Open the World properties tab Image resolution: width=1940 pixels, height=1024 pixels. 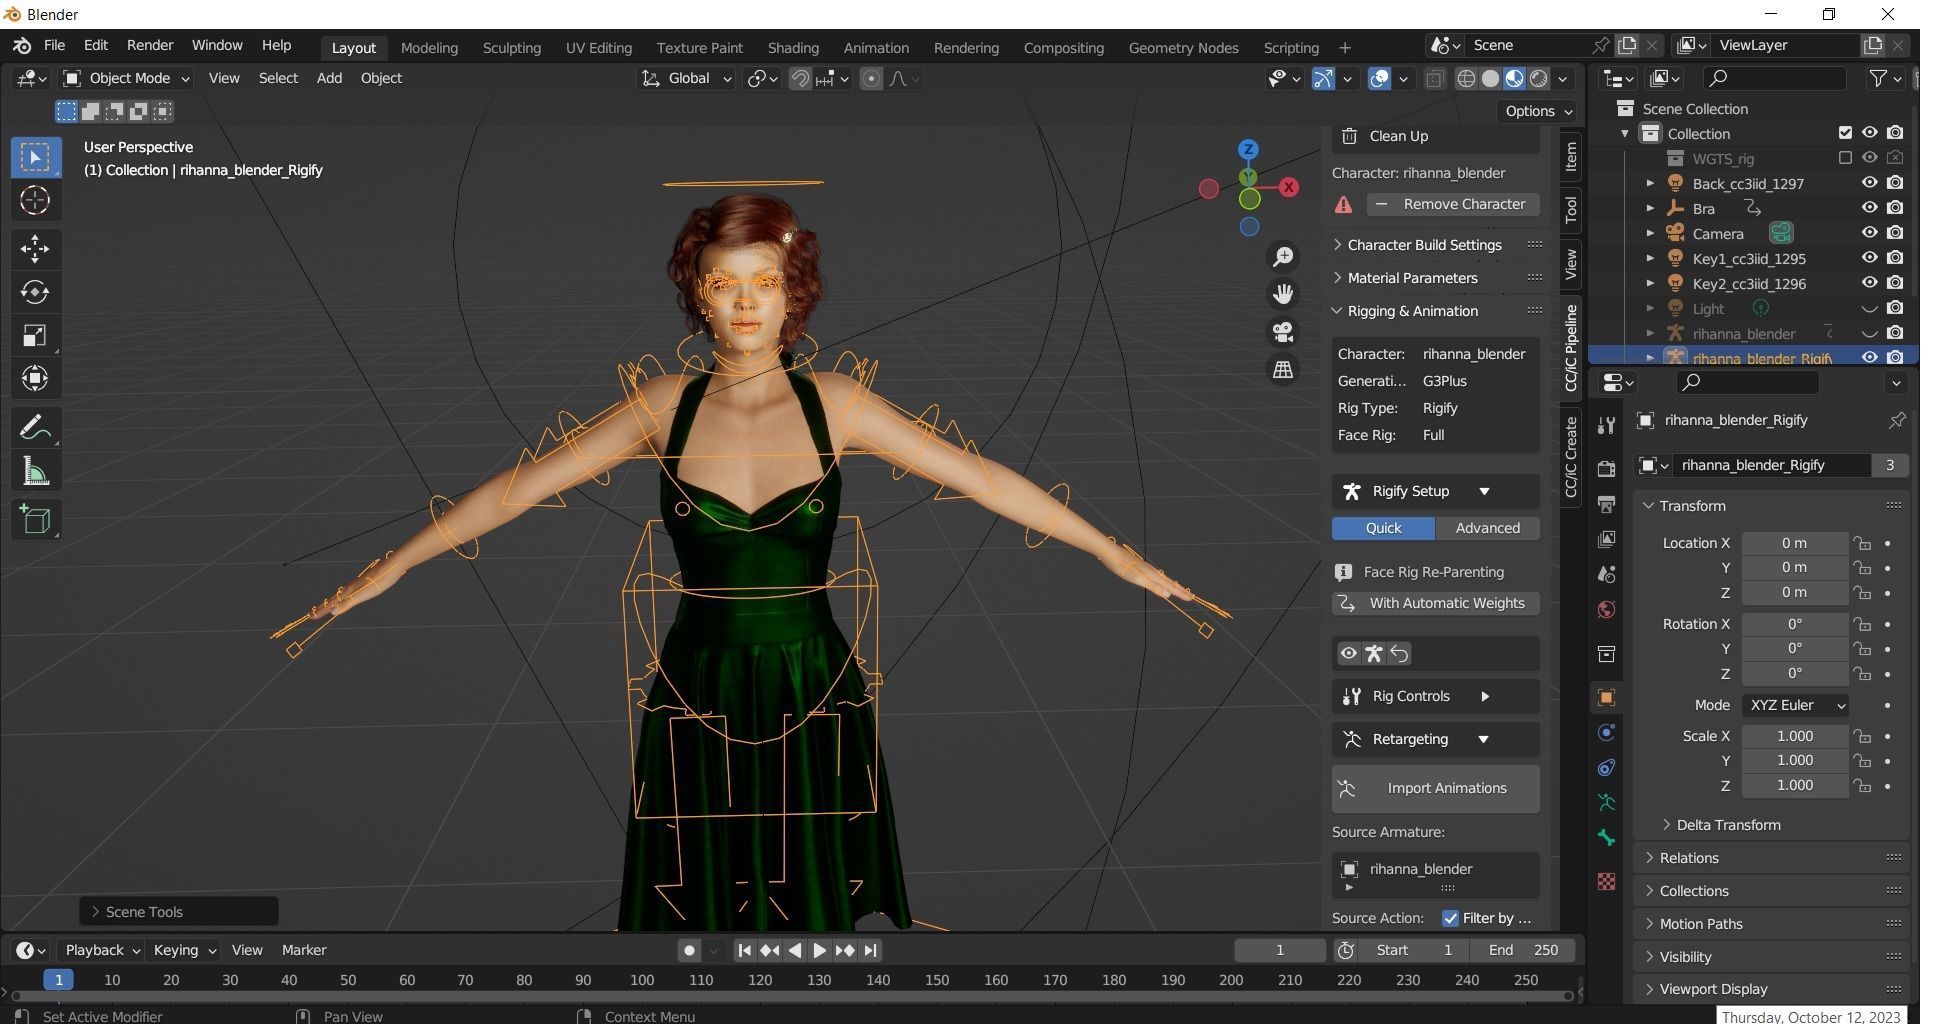[x=1606, y=610]
